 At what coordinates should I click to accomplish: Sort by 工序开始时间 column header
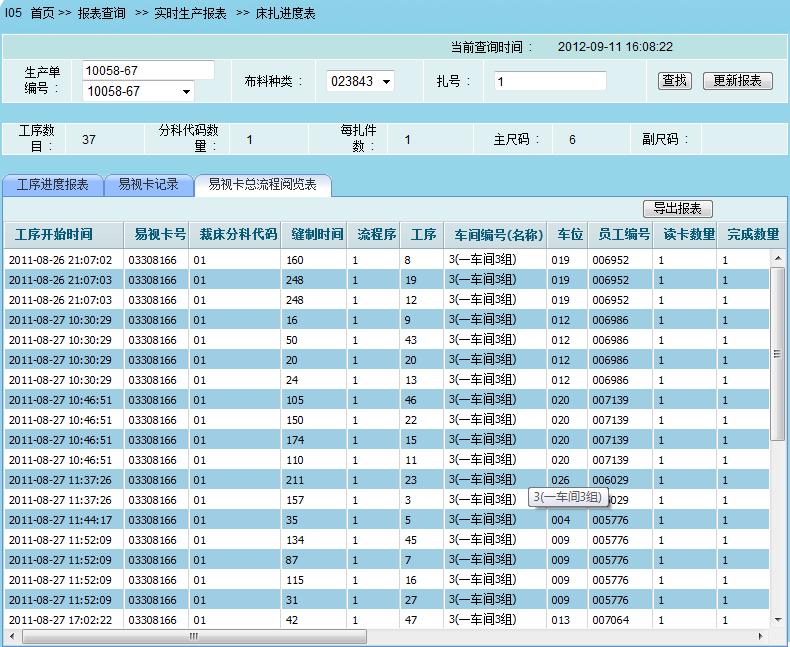coord(54,235)
